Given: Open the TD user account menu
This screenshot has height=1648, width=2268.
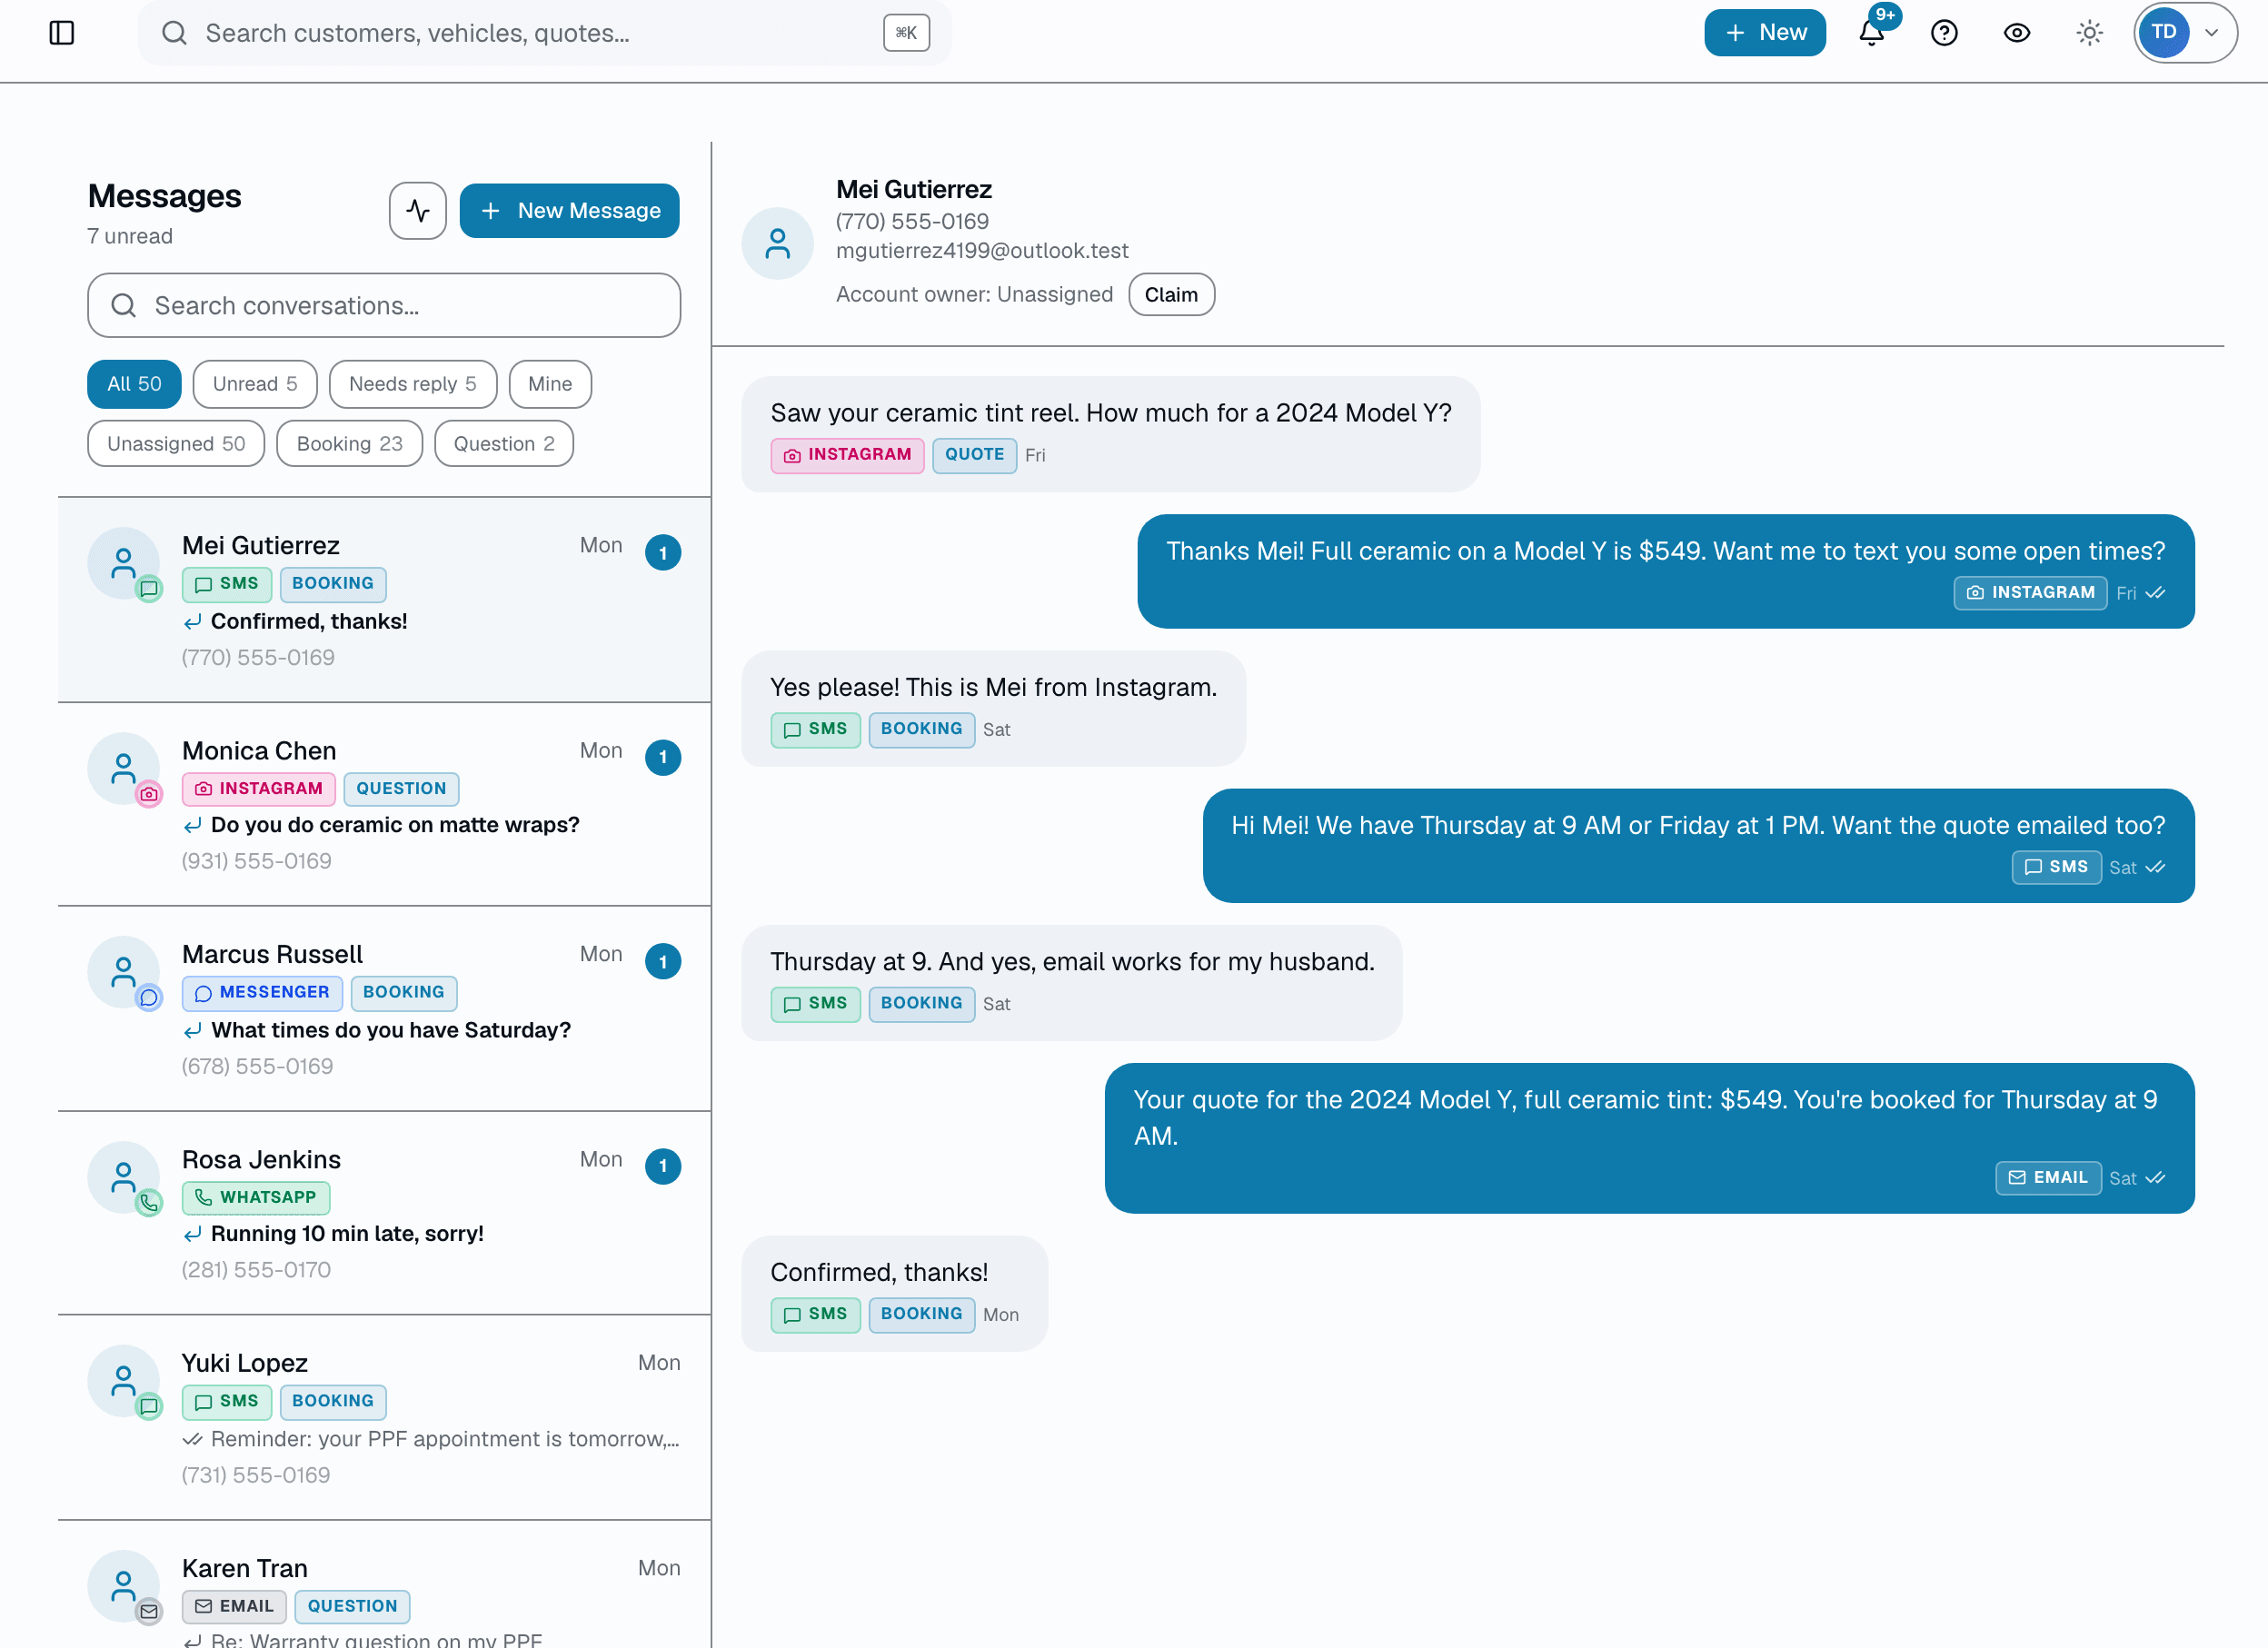Looking at the screenshot, I should click(2185, 33).
